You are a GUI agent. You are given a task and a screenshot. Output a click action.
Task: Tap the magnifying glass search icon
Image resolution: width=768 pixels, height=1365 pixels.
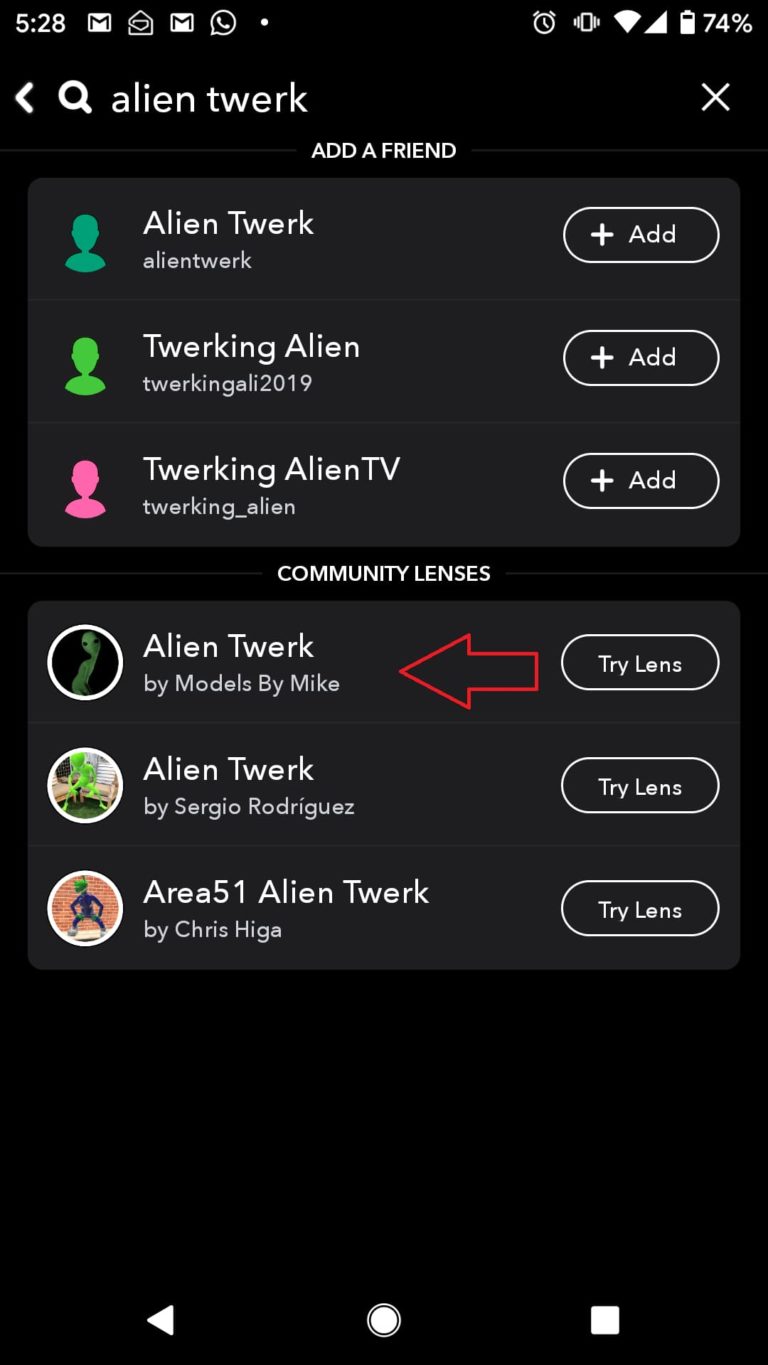point(75,97)
